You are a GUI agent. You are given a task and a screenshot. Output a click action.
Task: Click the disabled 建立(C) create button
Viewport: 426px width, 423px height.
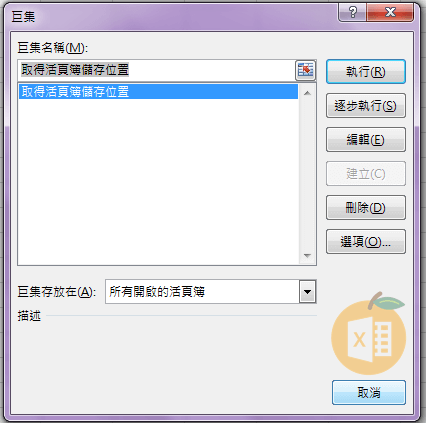(366, 173)
